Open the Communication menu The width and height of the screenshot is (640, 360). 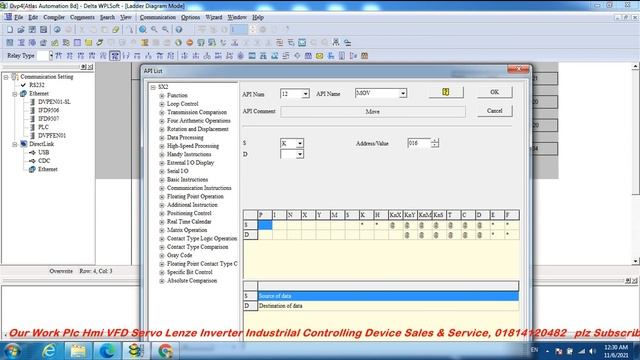coord(158,18)
